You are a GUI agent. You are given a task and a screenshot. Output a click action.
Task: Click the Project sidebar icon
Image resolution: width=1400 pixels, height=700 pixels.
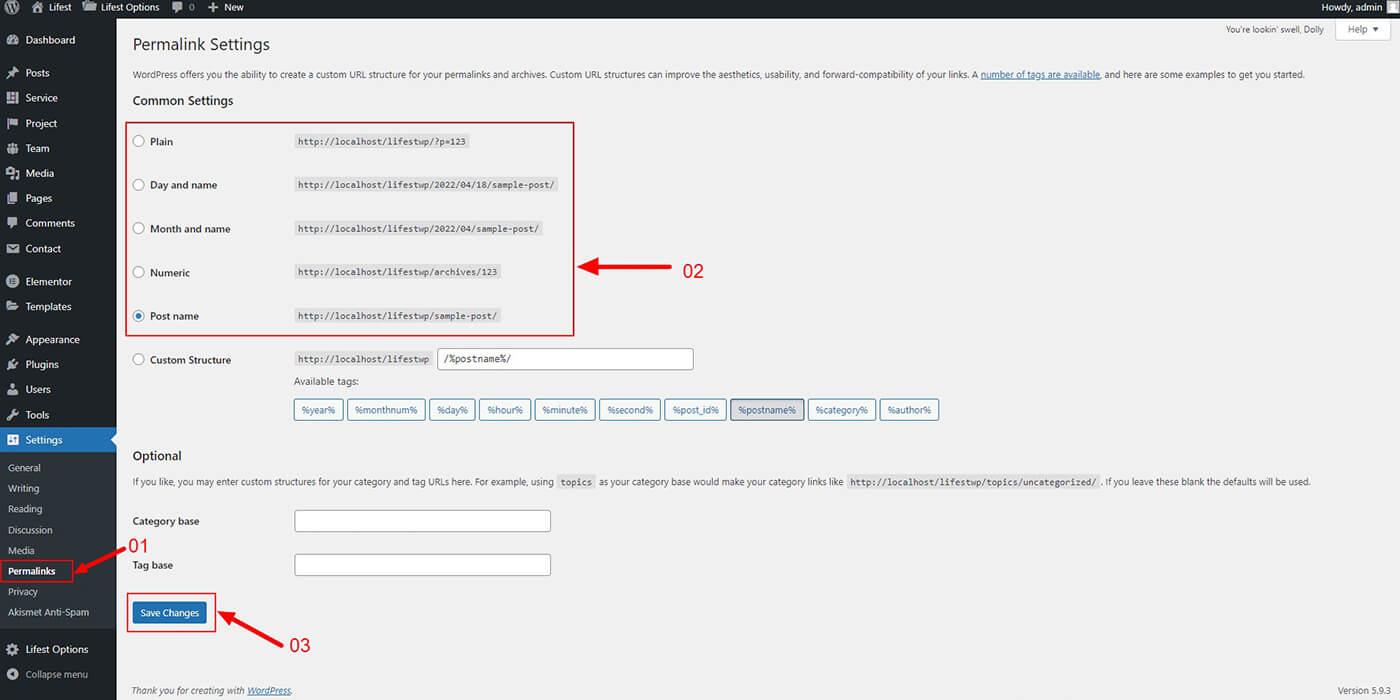(x=12, y=123)
